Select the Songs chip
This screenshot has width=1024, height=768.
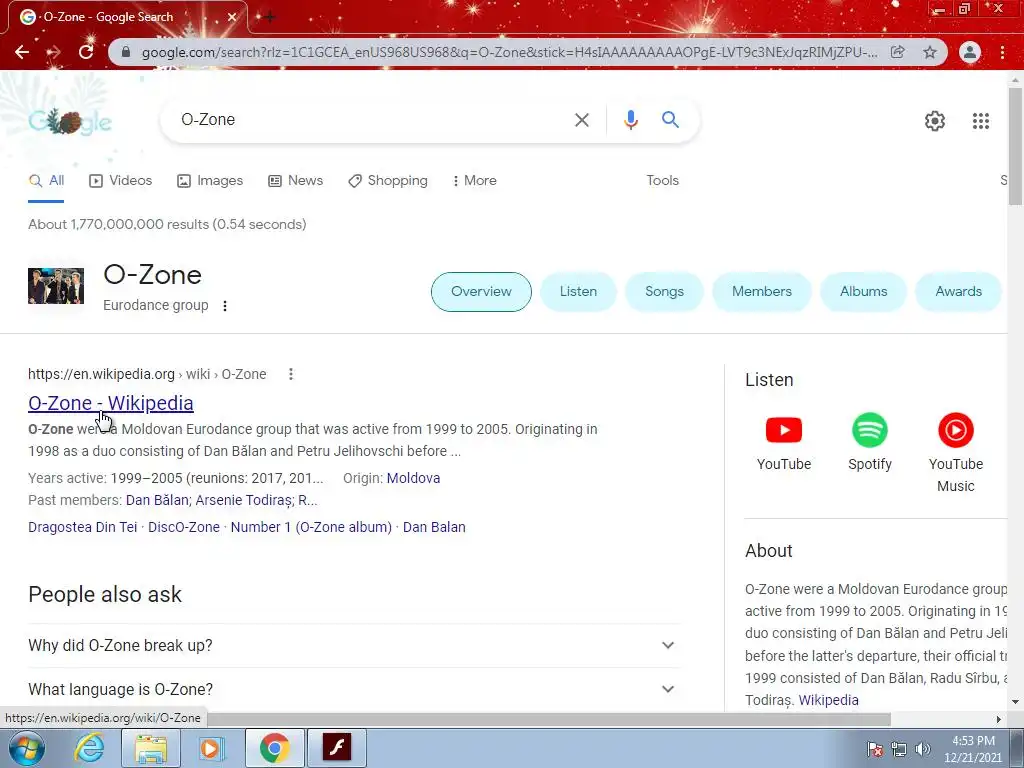(x=664, y=291)
